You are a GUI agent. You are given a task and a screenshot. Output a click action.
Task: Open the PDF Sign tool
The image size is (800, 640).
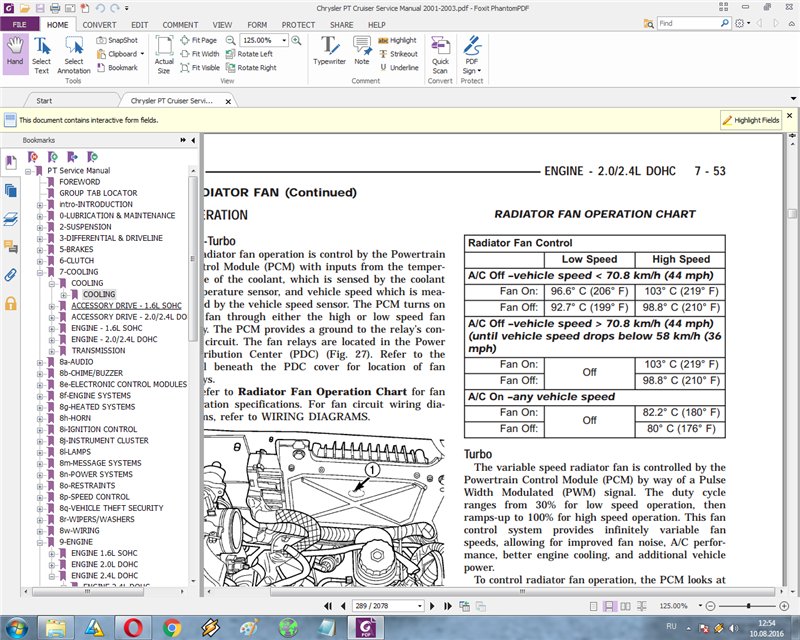[x=472, y=55]
